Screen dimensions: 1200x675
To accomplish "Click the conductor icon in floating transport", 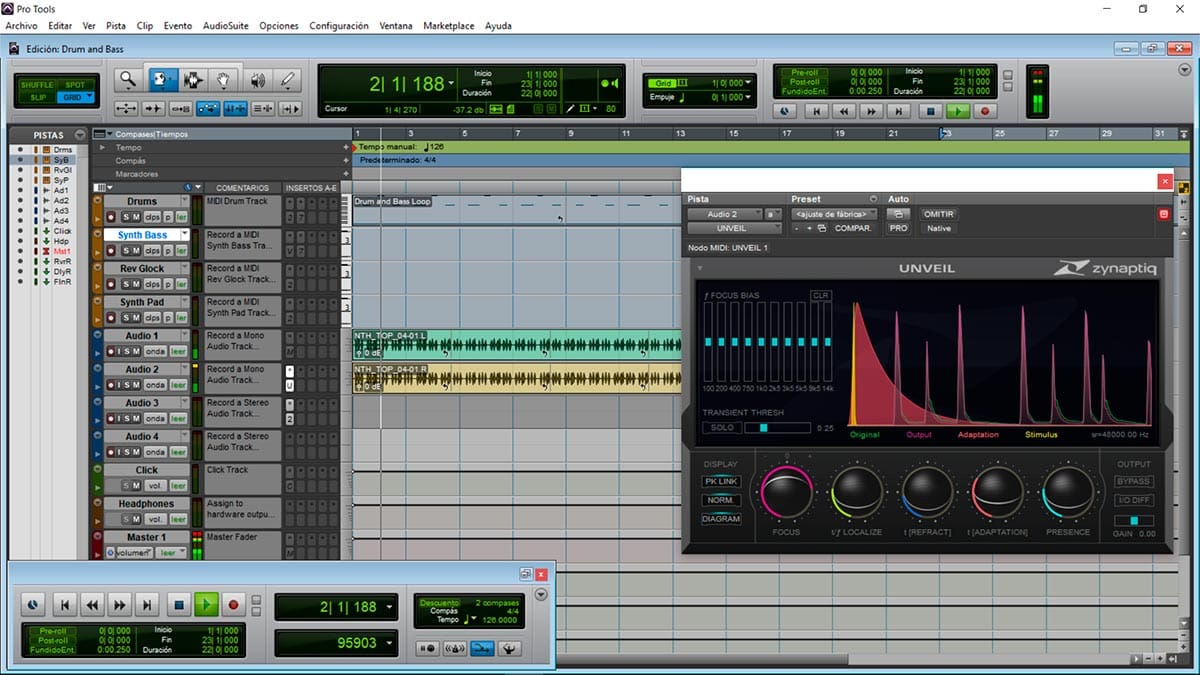I will [x=508, y=648].
